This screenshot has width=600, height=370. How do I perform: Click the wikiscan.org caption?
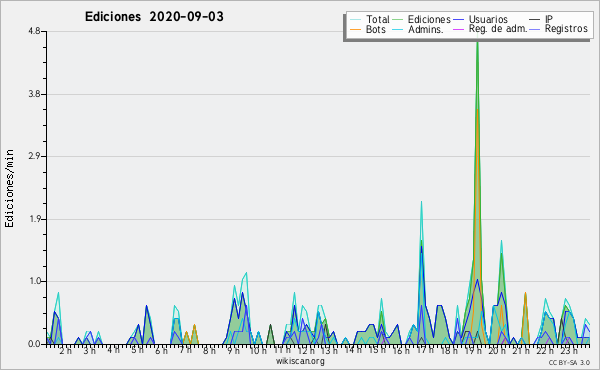coord(300,361)
